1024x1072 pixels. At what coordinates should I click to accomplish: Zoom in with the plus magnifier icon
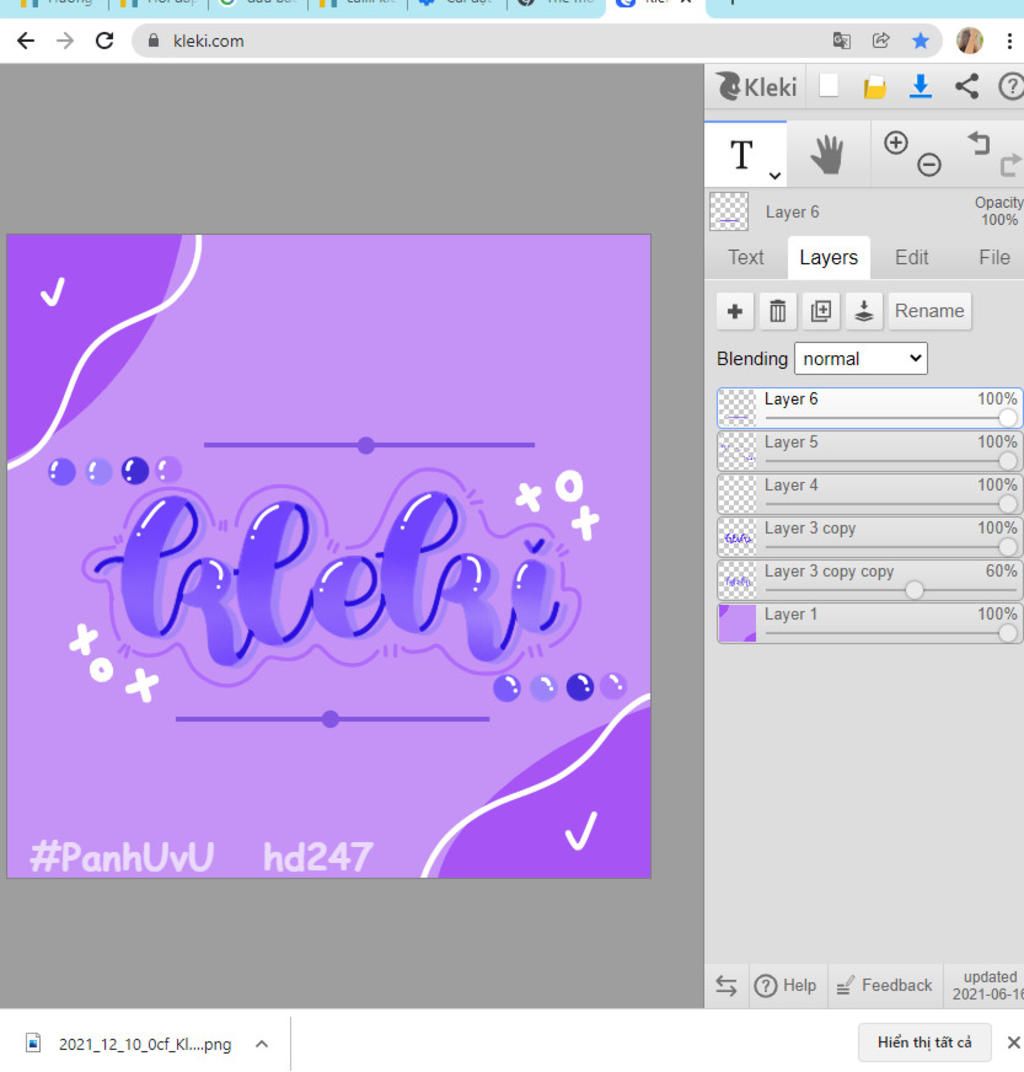point(895,143)
